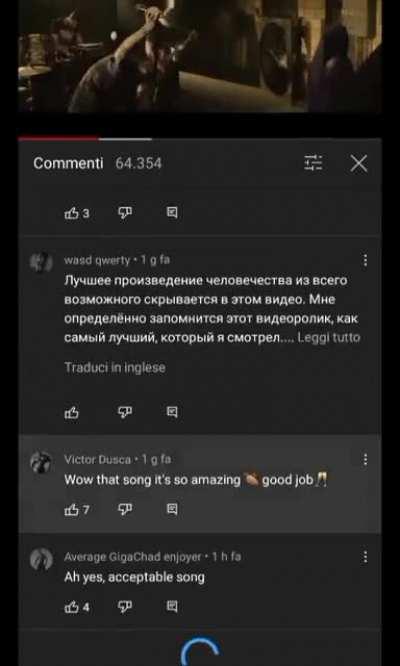Dislike Victor Dusca's comment
The image size is (400, 666).
pos(124,509)
